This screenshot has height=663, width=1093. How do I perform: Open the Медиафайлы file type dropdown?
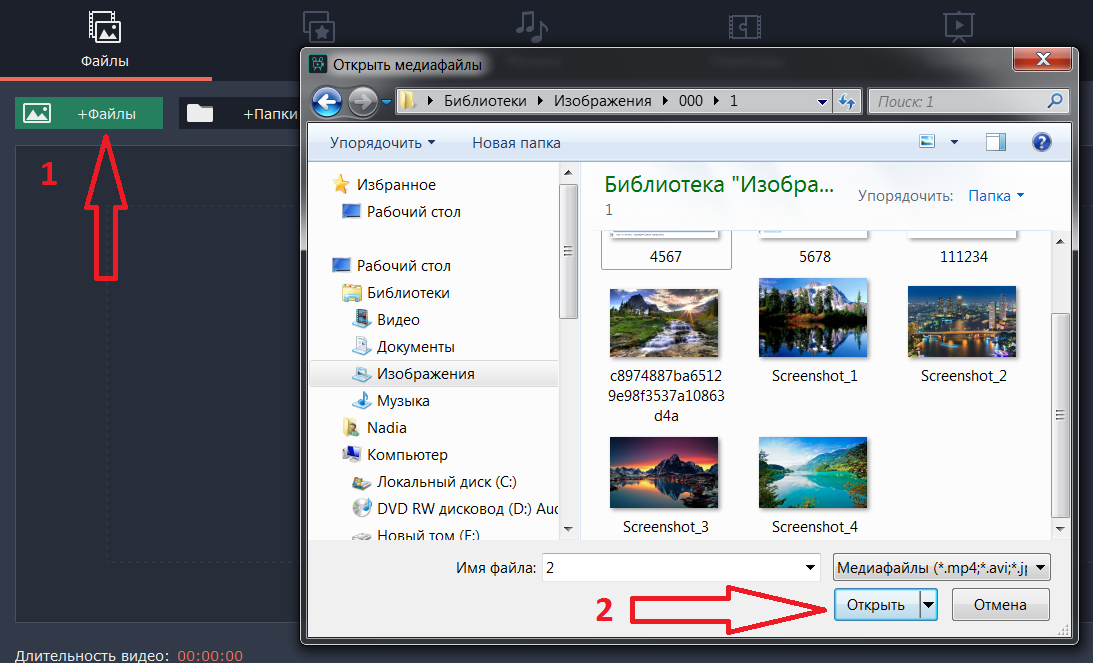point(940,568)
